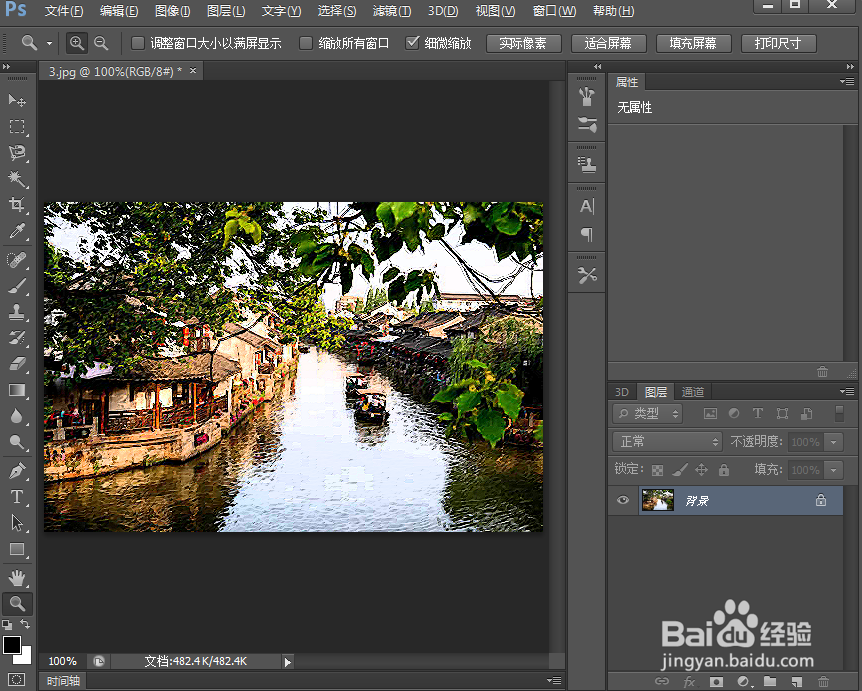Select the Dodge tool
This screenshot has width=862, height=691.
click(17, 442)
